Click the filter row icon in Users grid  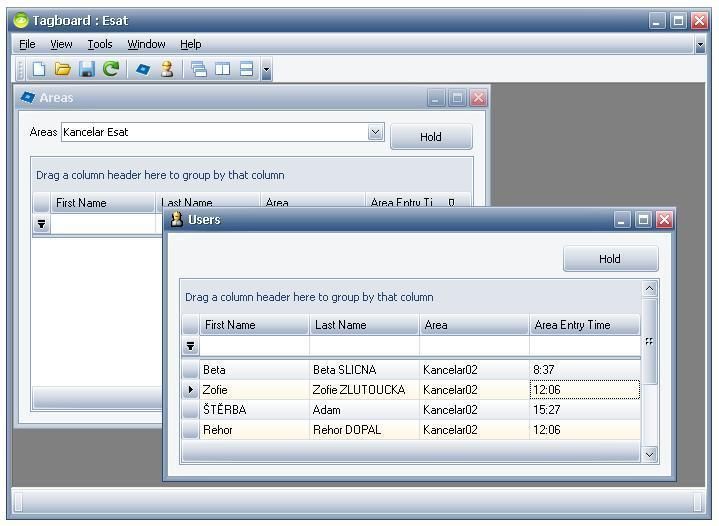click(x=190, y=347)
